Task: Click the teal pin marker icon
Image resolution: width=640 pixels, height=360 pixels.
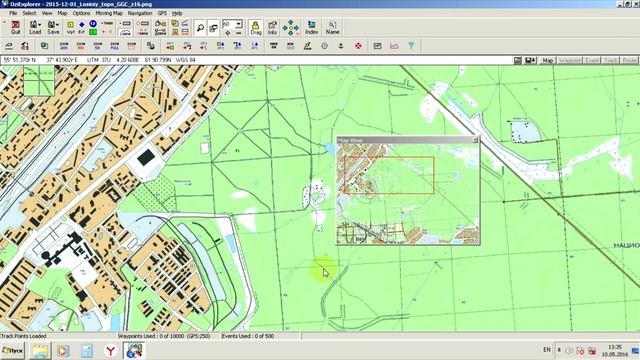Action: [411, 46]
